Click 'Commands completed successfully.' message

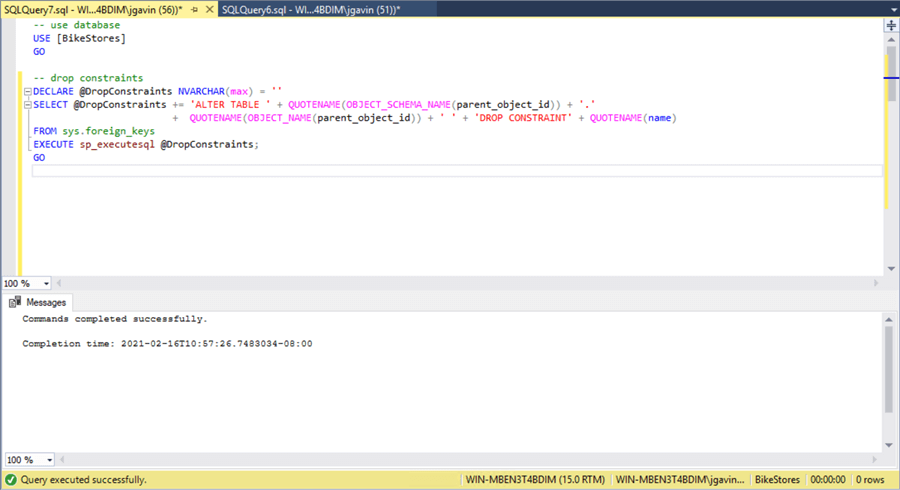pos(115,319)
